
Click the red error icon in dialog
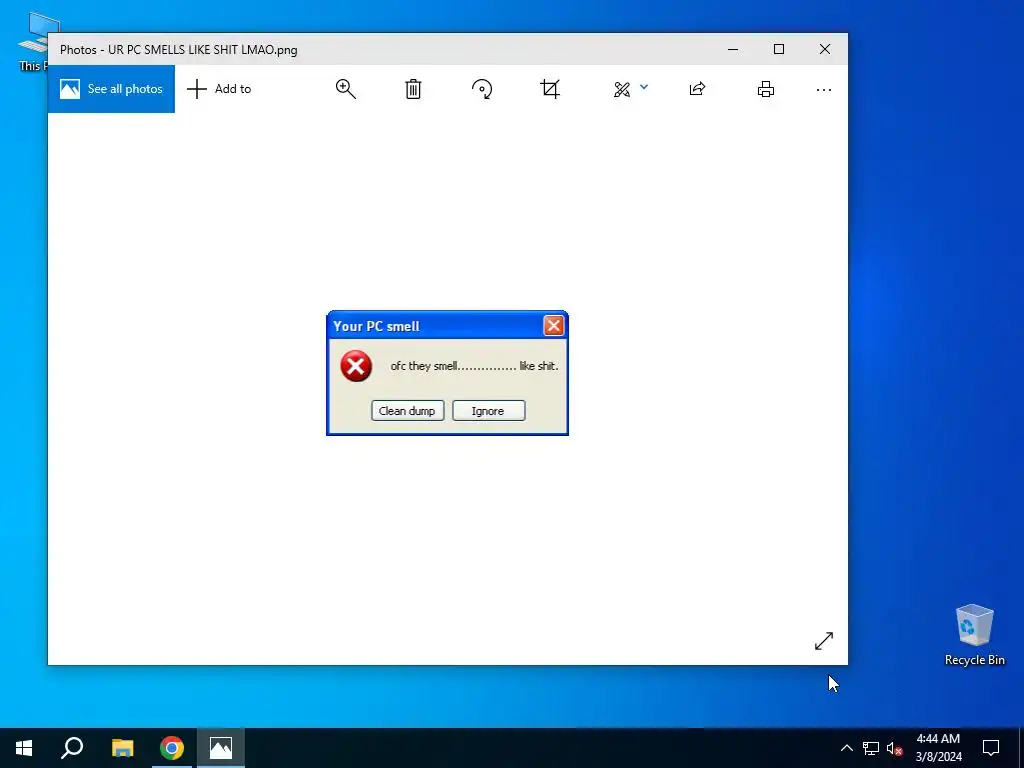356,366
